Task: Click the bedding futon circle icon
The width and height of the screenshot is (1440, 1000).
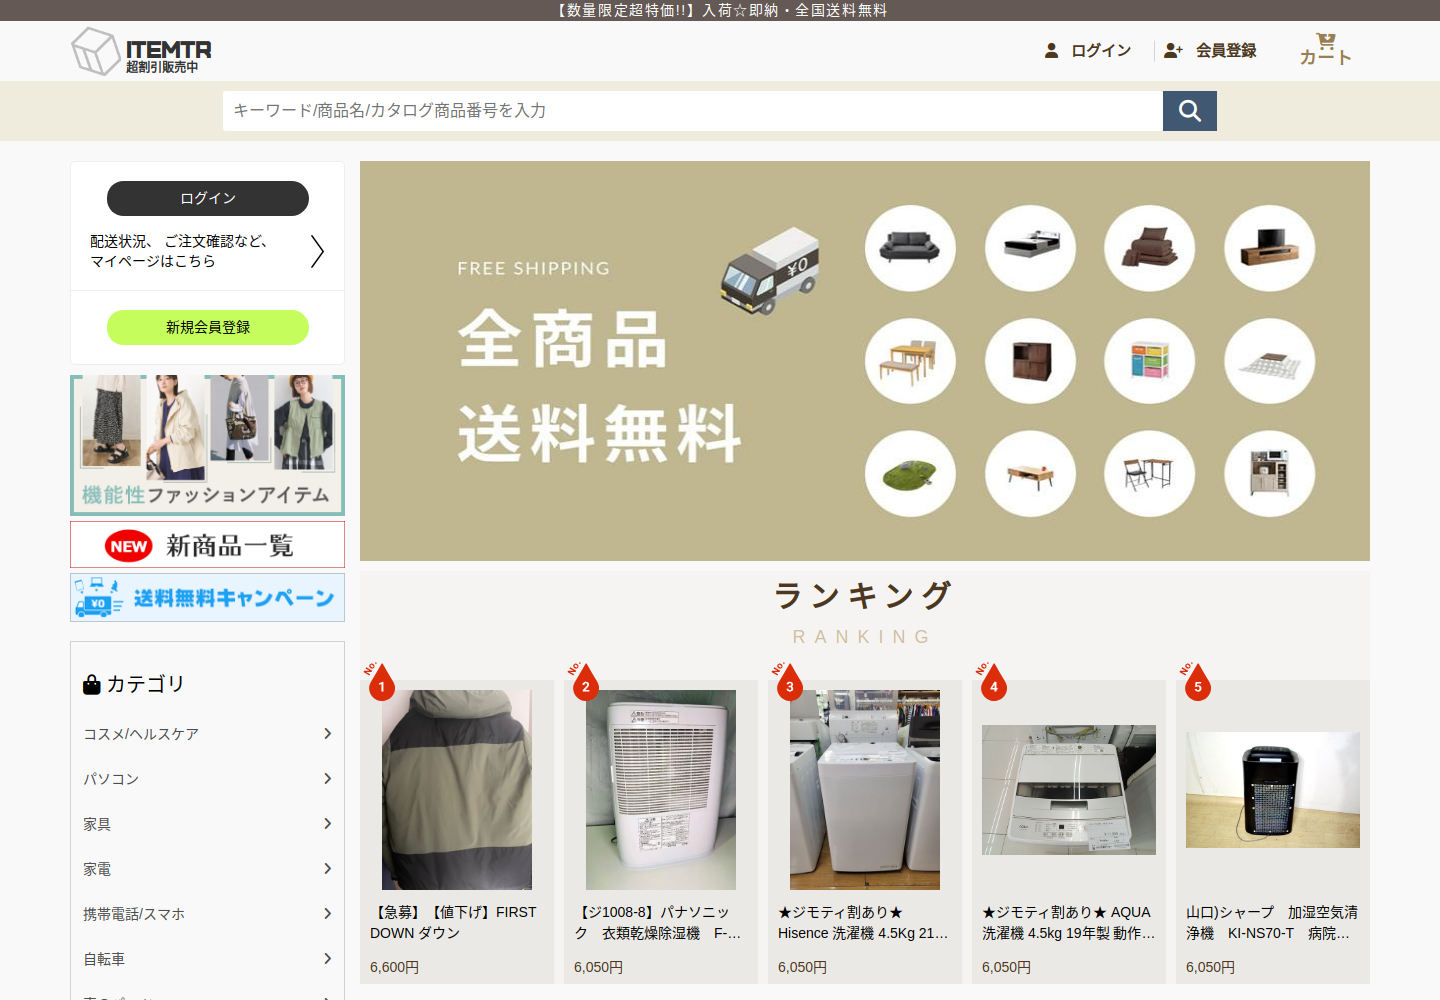Action: 1150,248
